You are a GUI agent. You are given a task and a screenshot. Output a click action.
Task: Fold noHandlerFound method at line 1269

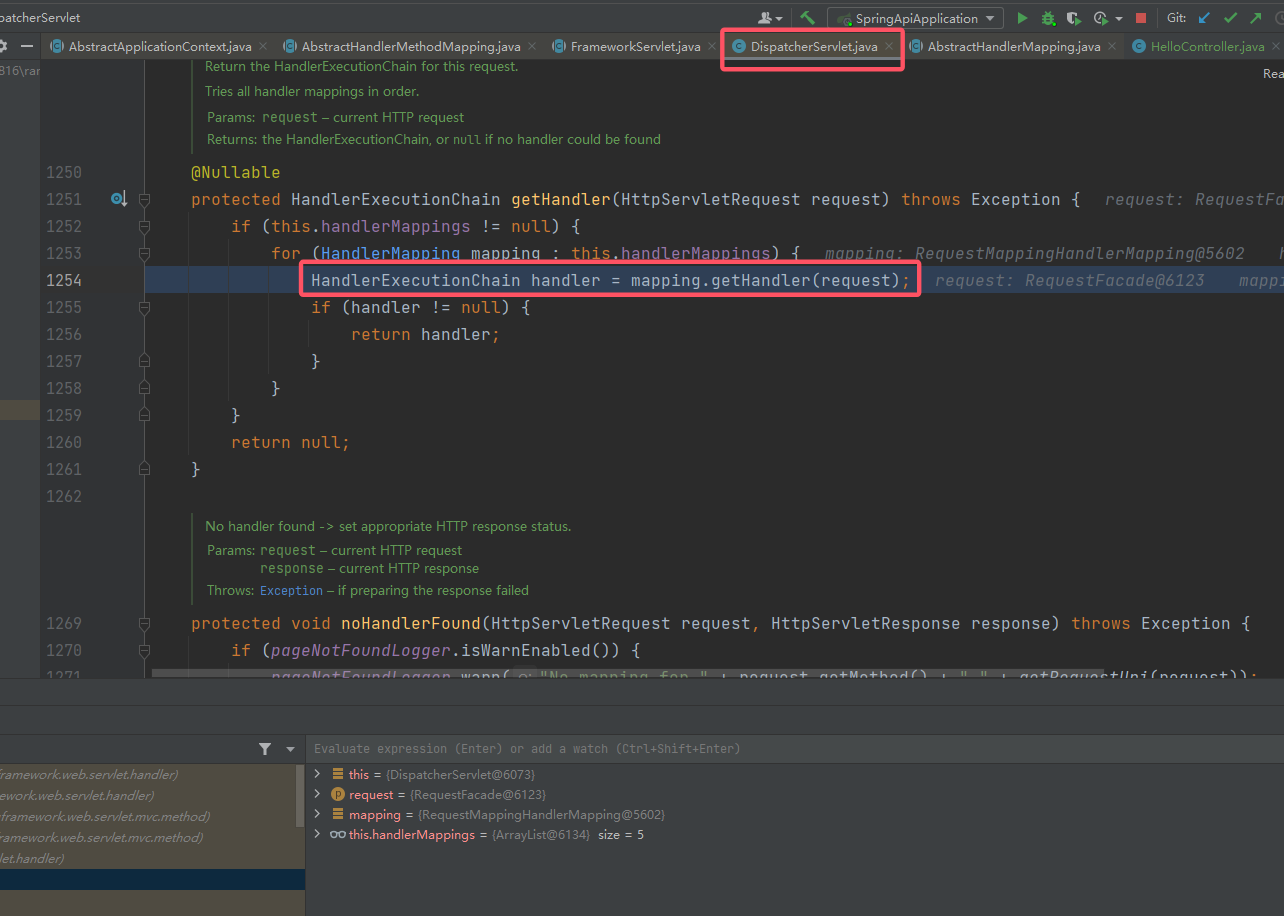pyautogui.click(x=144, y=624)
